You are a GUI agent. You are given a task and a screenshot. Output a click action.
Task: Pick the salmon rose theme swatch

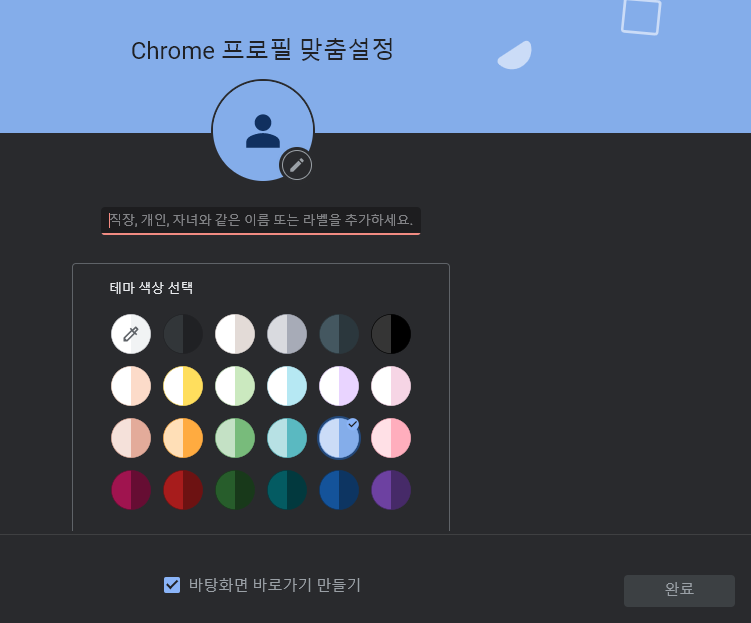(131, 438)
